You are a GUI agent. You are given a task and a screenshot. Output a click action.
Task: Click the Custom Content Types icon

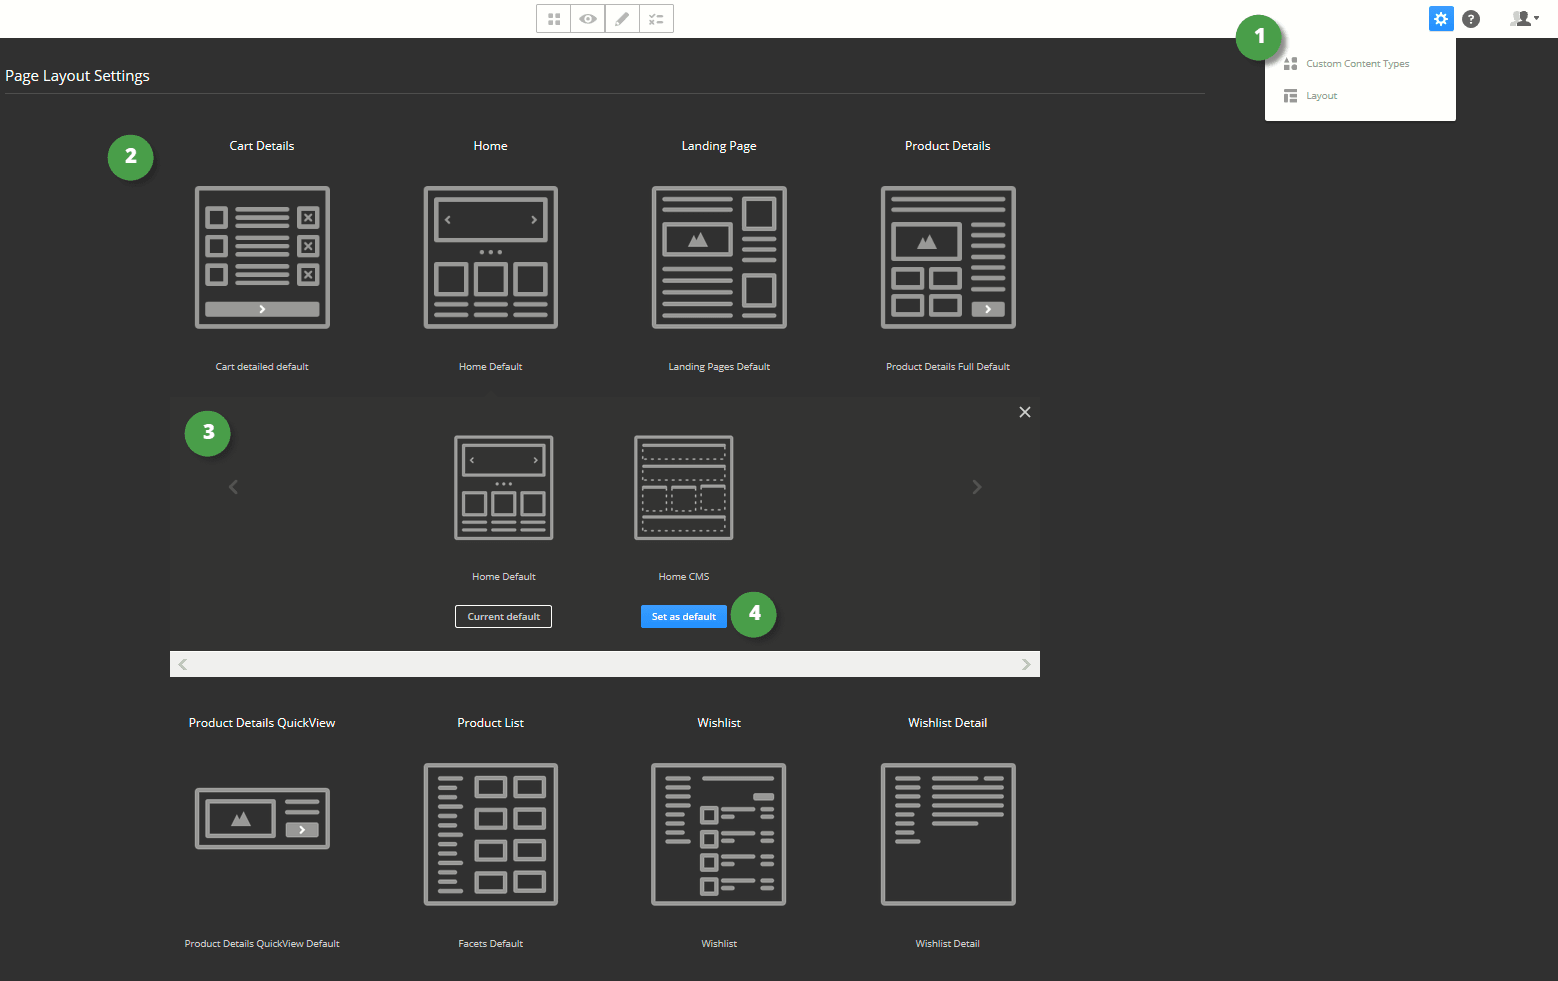click(1290, 64)
